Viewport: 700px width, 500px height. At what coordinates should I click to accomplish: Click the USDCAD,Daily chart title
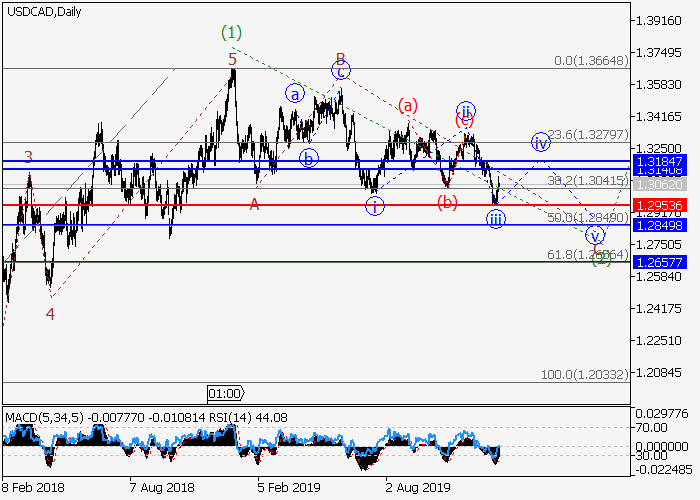[44, 12]
